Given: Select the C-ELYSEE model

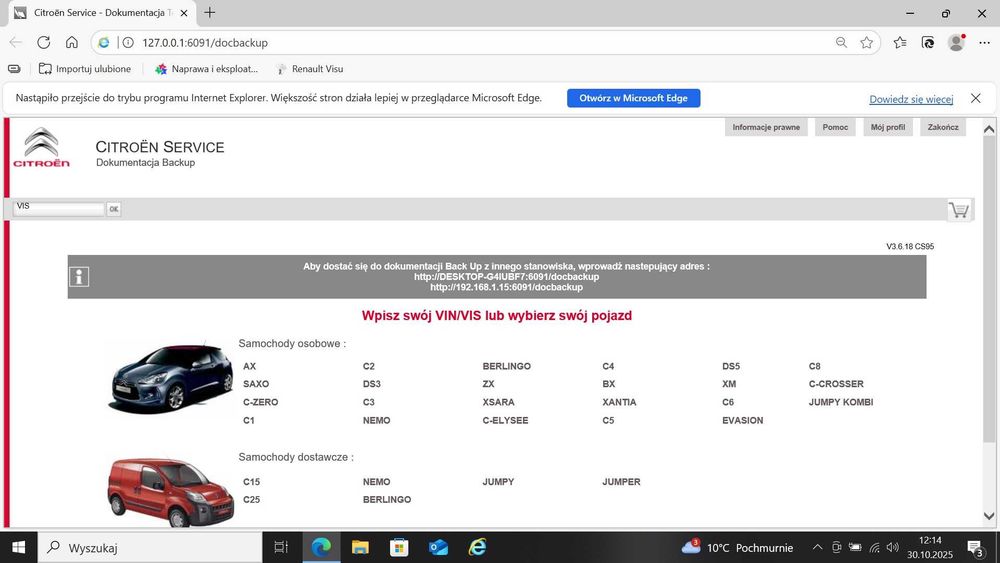Looking at the screenshot, I should 505,420.
